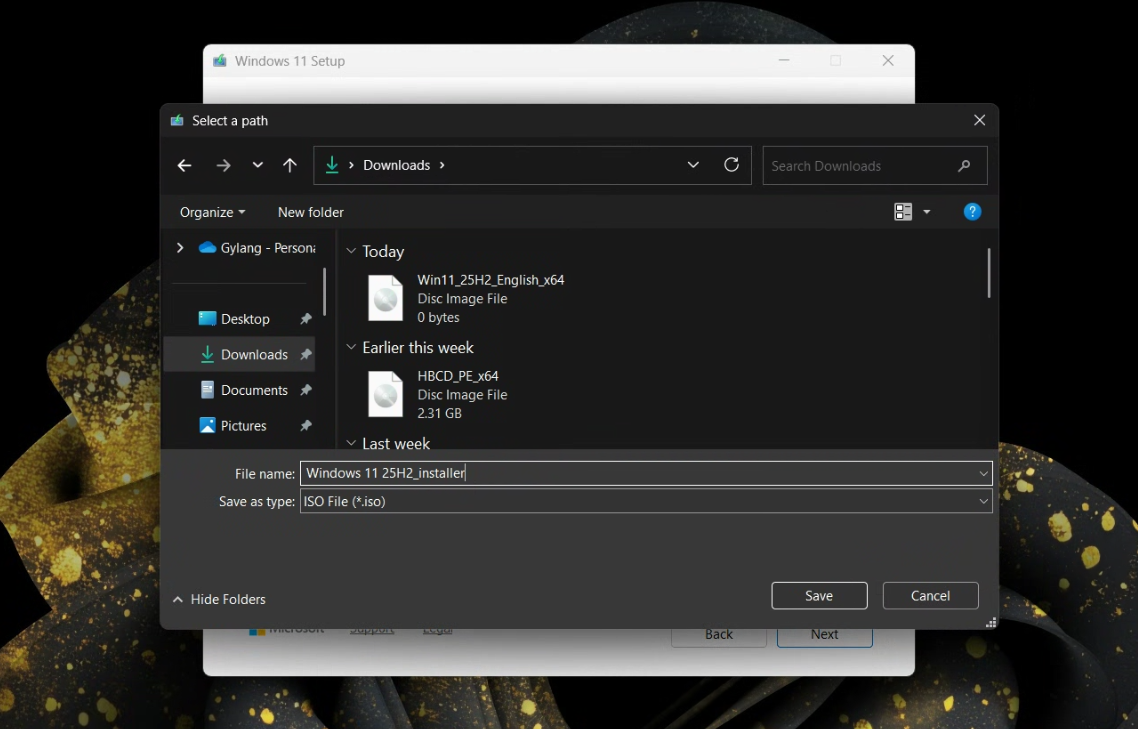The width and height of the screenshot is (1138, 729).
Task: Expand the address bar history dropdown
Action: tap(693, 165)
